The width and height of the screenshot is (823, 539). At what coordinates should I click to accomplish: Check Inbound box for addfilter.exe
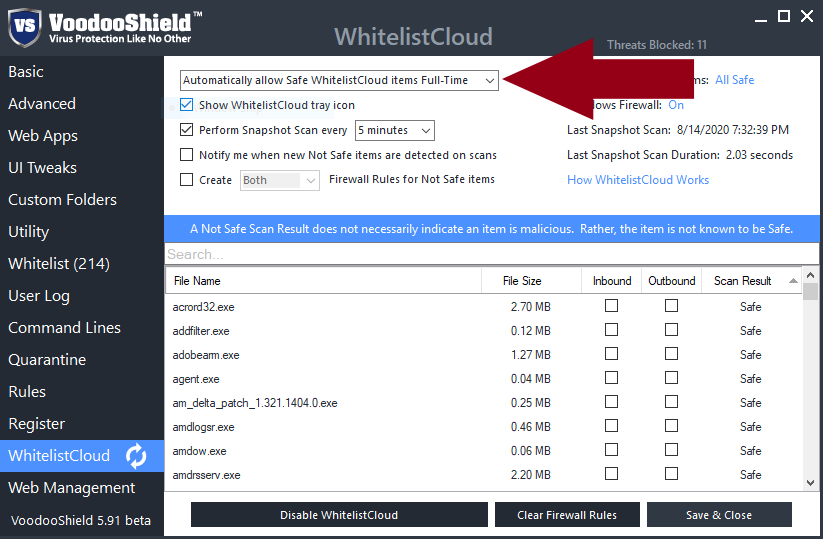pyautogui.click(x=611, y=330)
